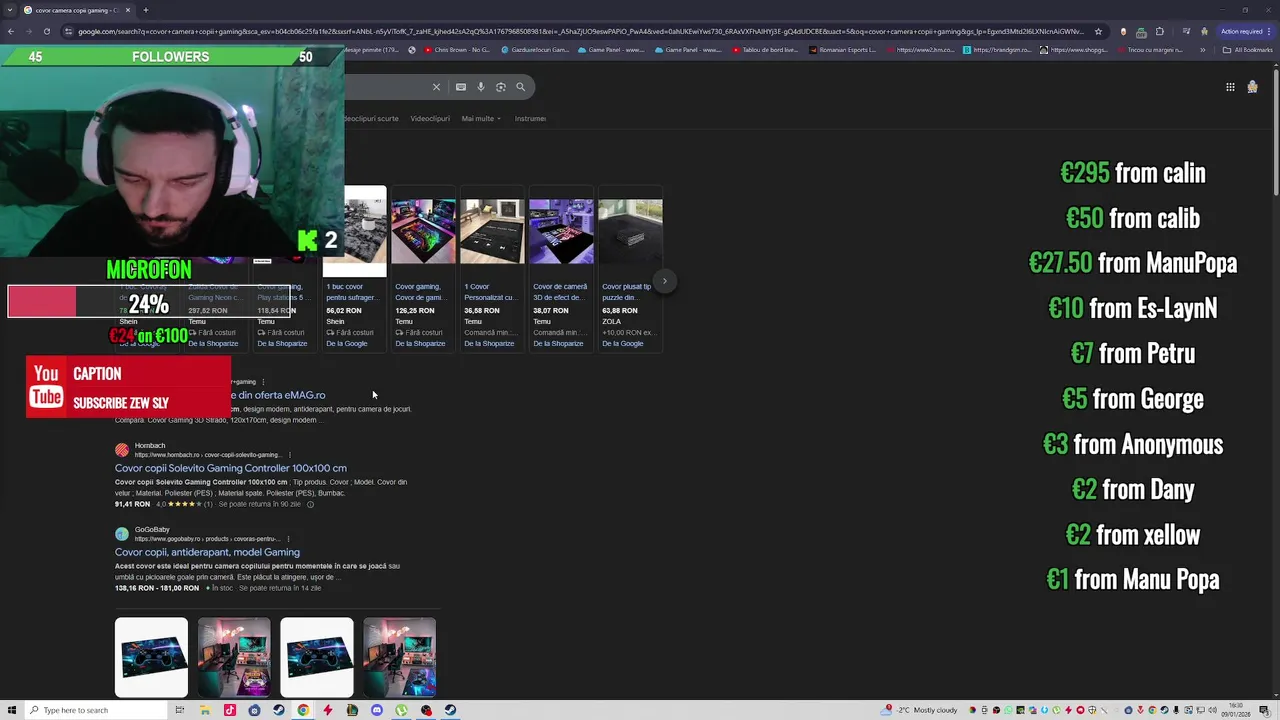Click the Windows Start button
Image resolution: width=1280 pixels, height=720 pixels.
click(12, 710)
